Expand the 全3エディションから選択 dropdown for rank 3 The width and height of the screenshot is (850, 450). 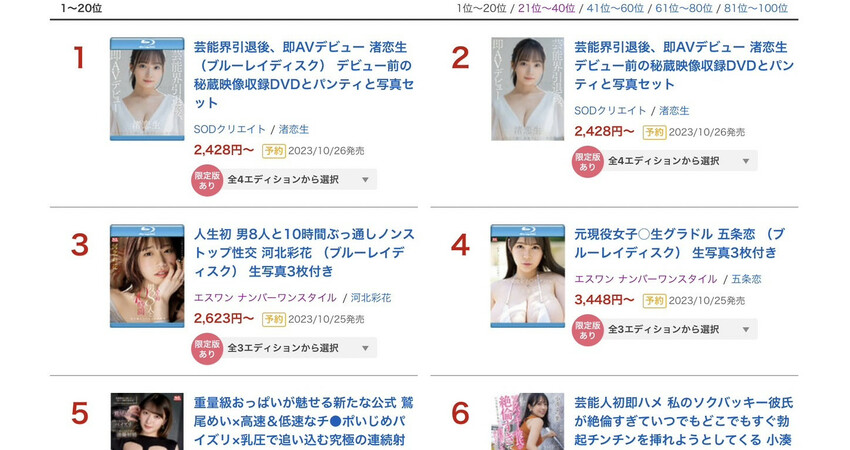[300, 348]
